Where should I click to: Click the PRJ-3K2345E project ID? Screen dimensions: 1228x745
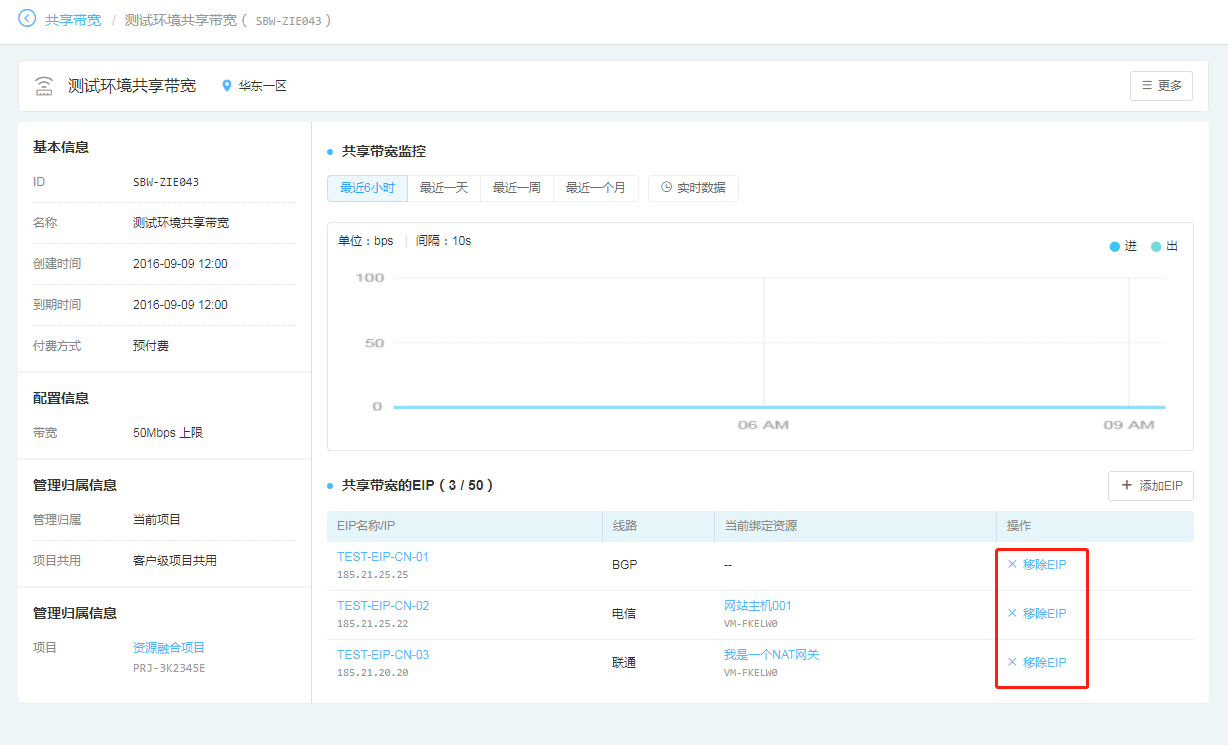point(169,668)
